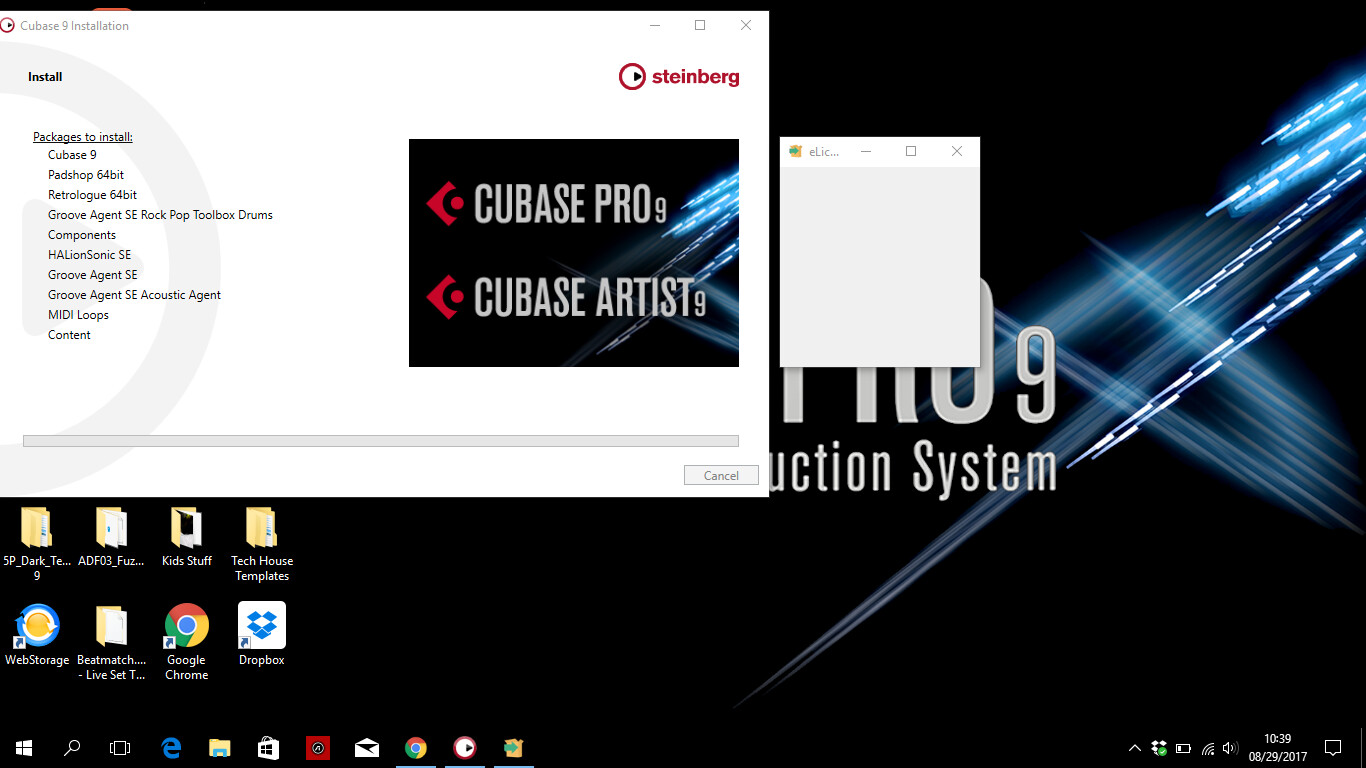The image size is (1366, 768).
Task: Open Beatmatch... - Live Set T... folder
Action: [111, 643]
